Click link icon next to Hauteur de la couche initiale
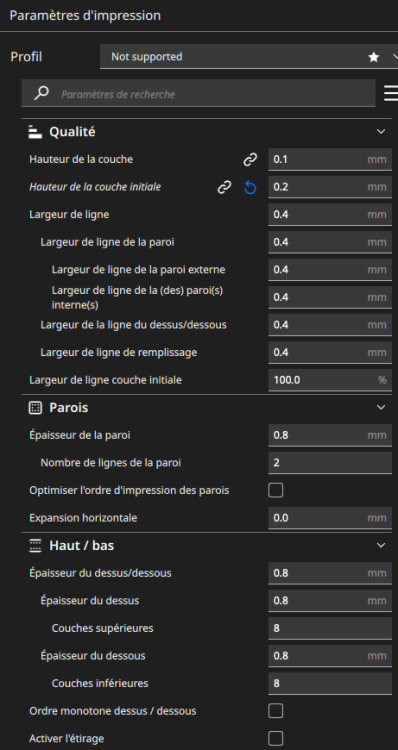 coord(224,188)
